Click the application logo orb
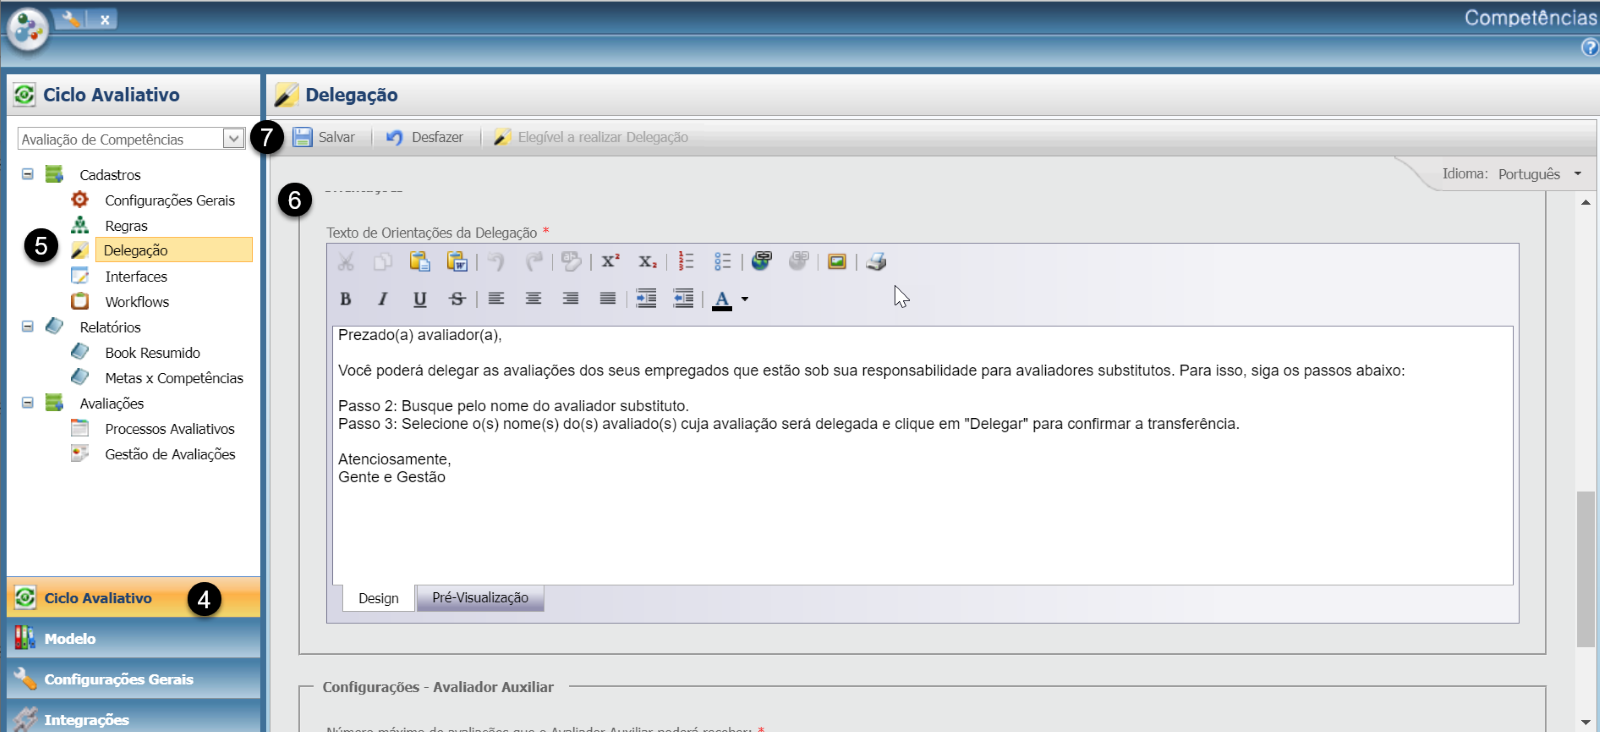 click(x=28, y=28)
